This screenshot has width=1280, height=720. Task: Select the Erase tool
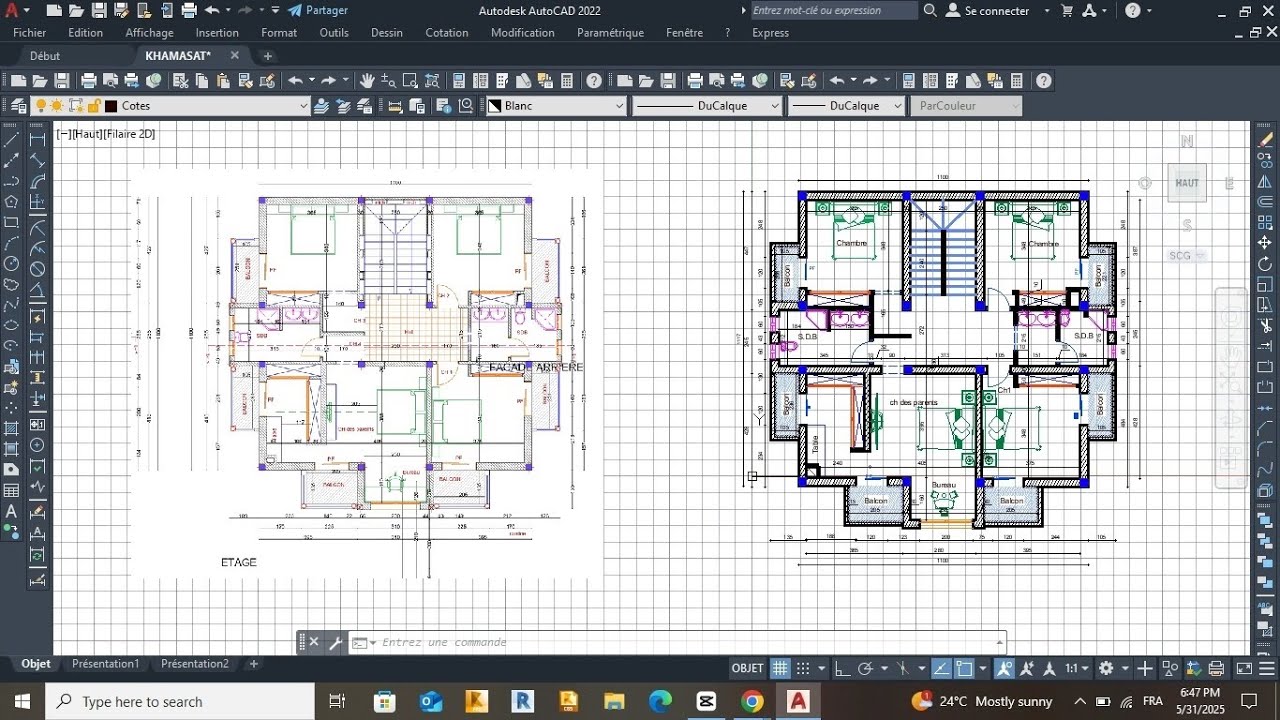point(1266,139)
